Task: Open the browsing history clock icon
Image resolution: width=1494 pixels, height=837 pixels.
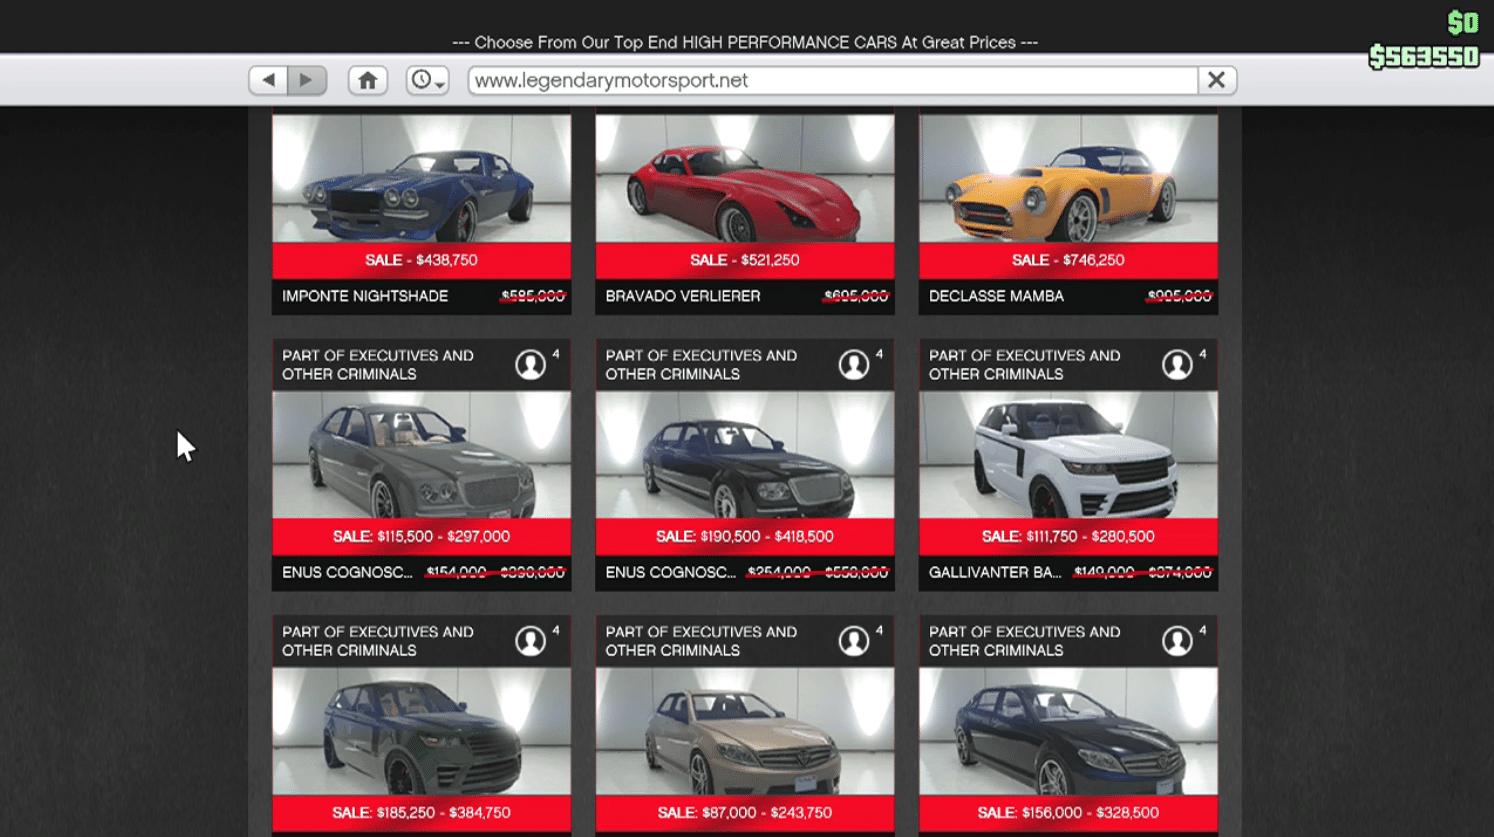Action: pos(420,80)
